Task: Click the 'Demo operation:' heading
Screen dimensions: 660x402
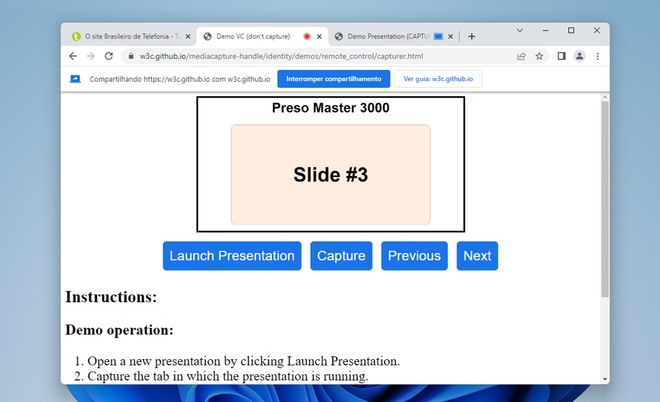Action: click(x=119, y=330)
